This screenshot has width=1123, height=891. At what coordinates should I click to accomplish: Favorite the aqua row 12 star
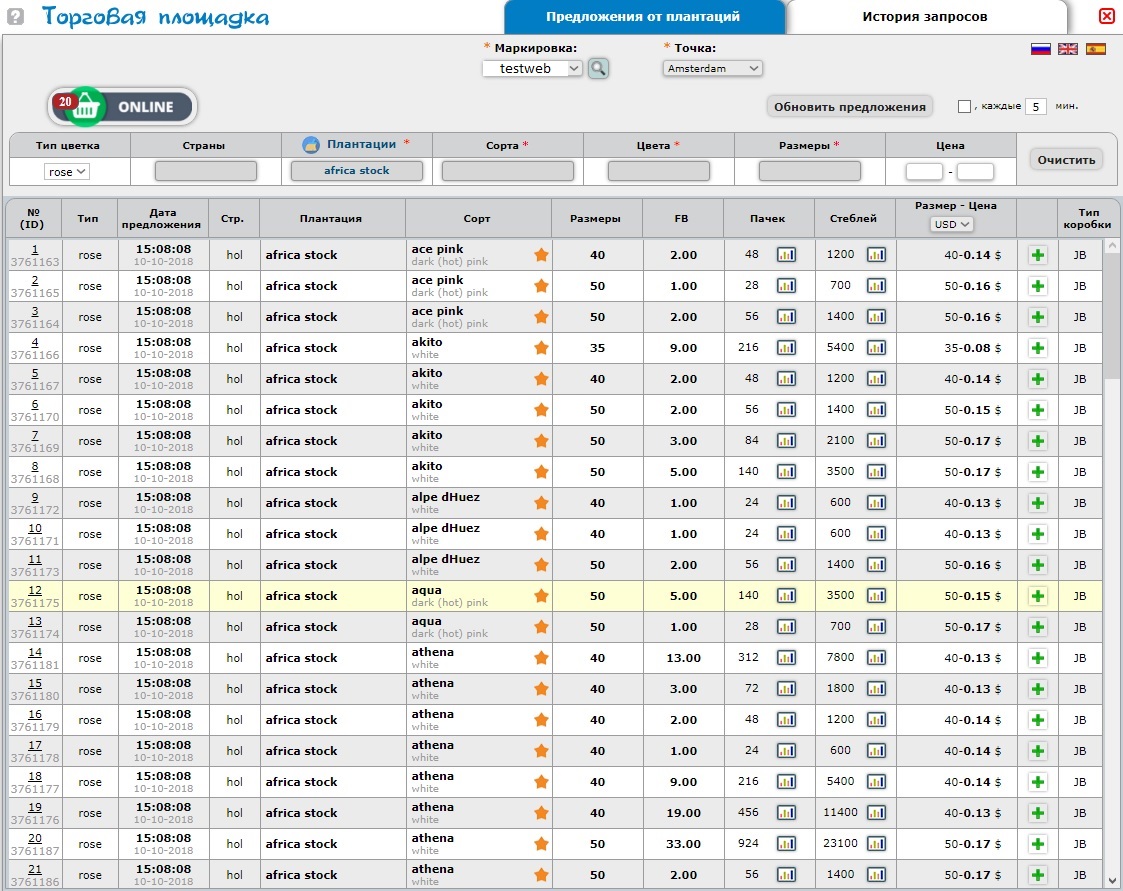(541, 596)
